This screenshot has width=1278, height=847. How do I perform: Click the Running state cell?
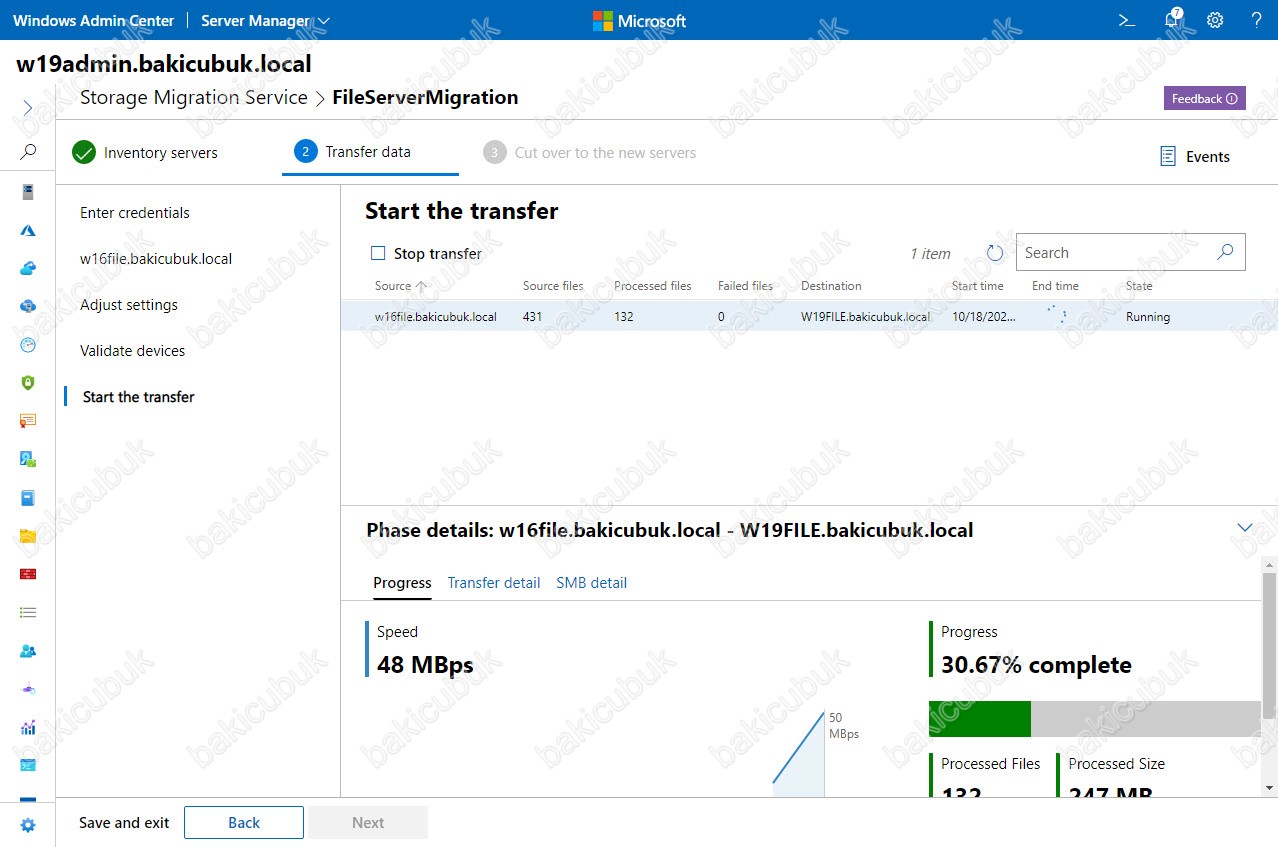coord(1148,317)
